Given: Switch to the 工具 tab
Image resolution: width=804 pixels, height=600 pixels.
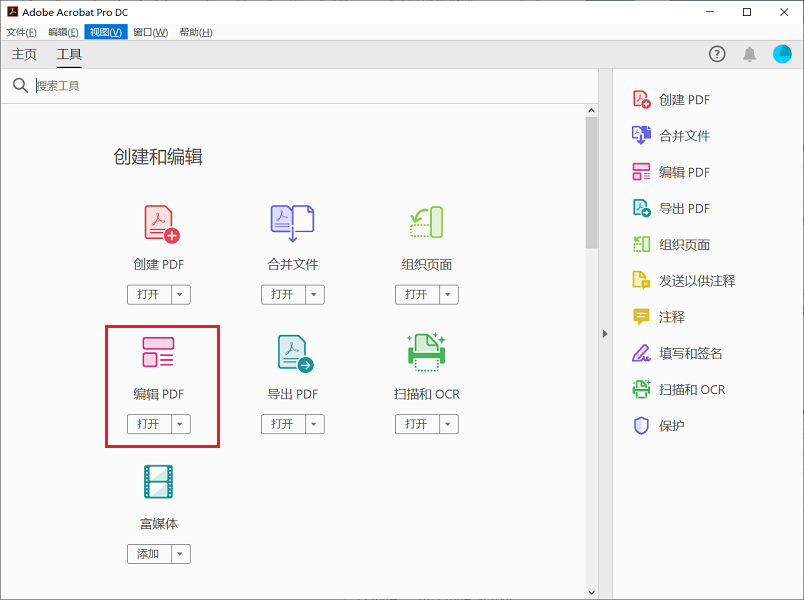Looking at the screenshot, I should [69, 54].
